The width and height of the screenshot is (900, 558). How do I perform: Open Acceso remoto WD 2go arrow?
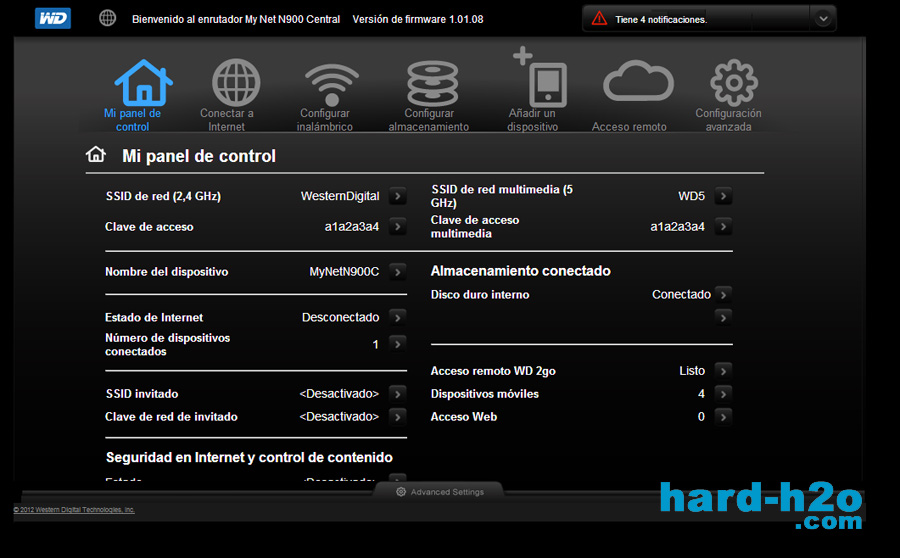point(723,371)
